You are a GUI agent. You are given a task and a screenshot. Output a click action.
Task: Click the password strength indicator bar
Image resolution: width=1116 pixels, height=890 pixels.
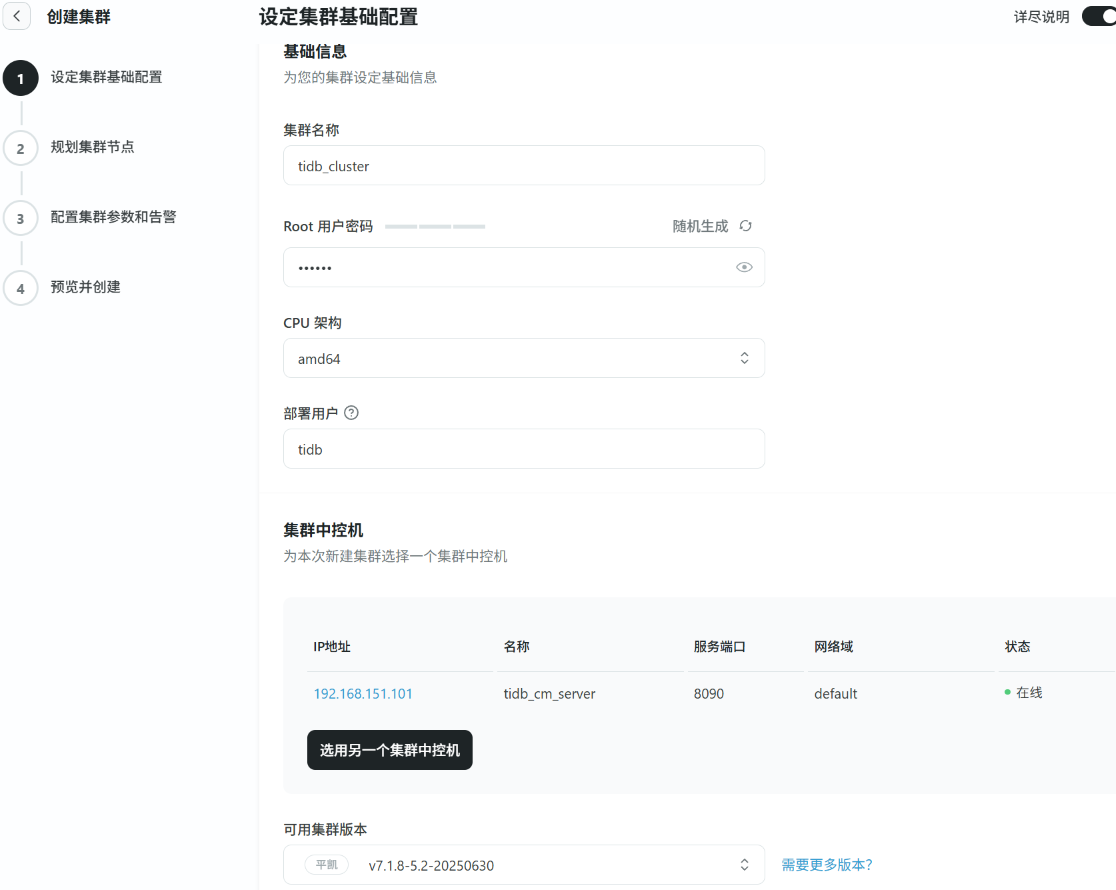point(435,227)
